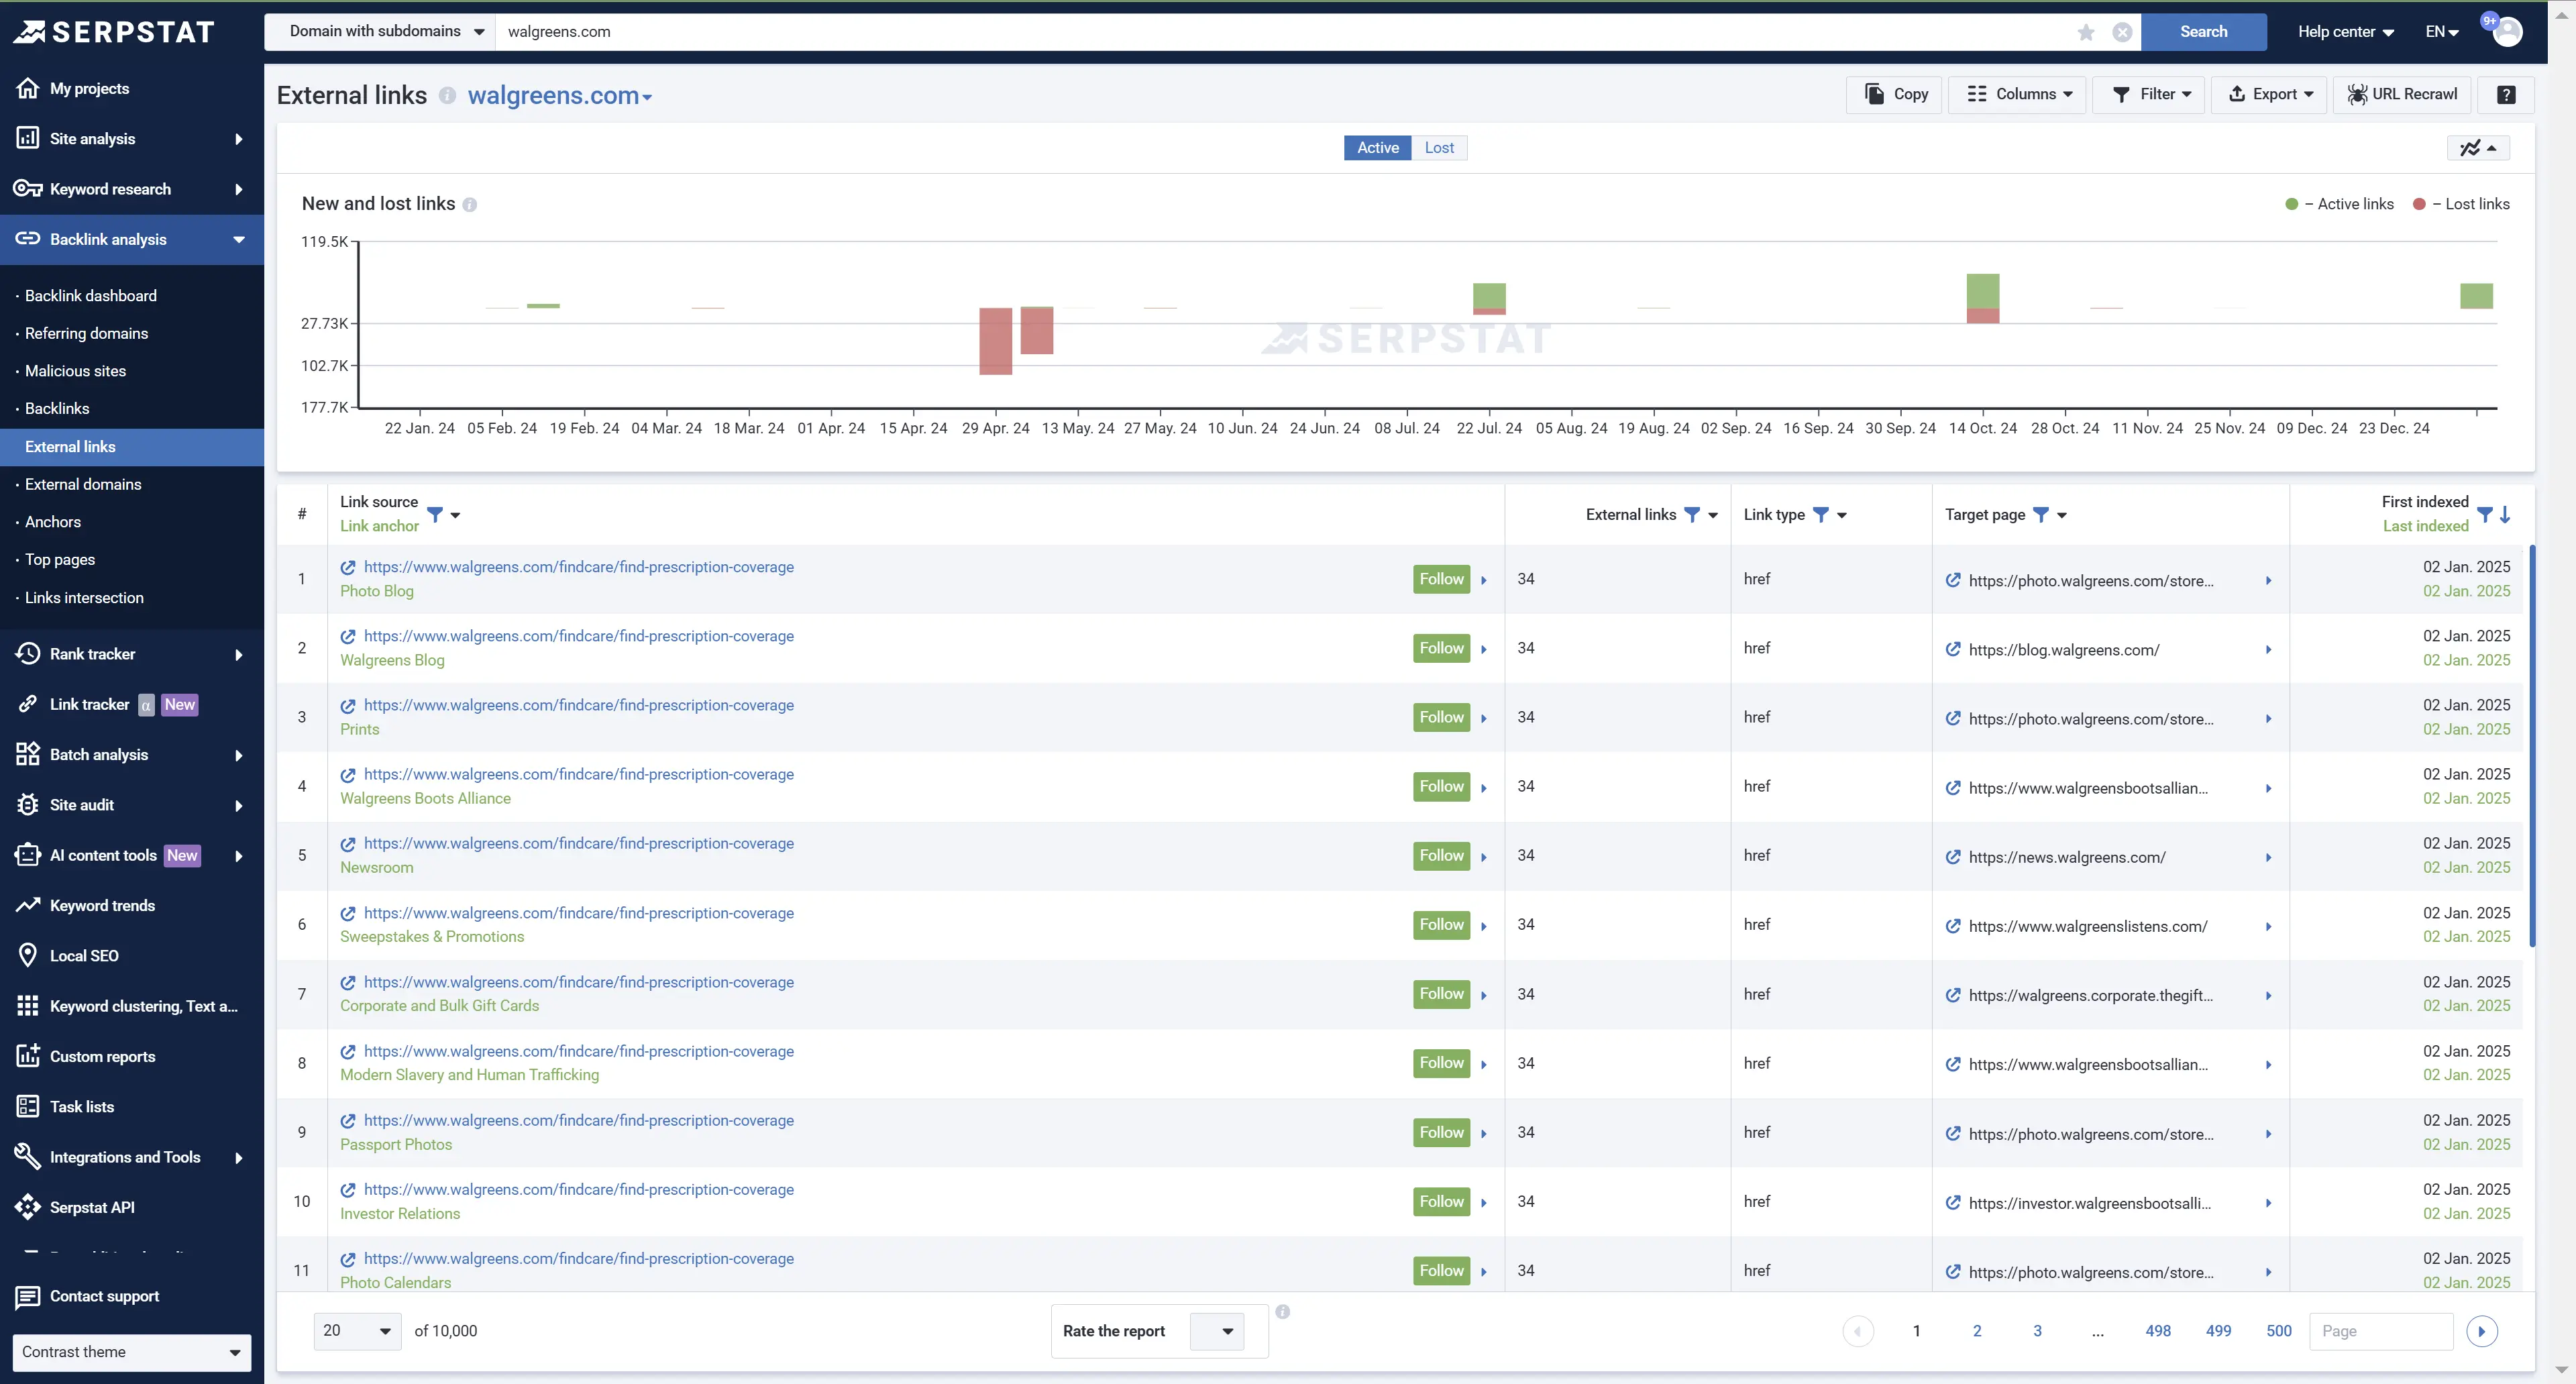Click the 14 Oct. 24 green chart bar
Viewport: 2576px width, 1384px height.
point(1983,291)
